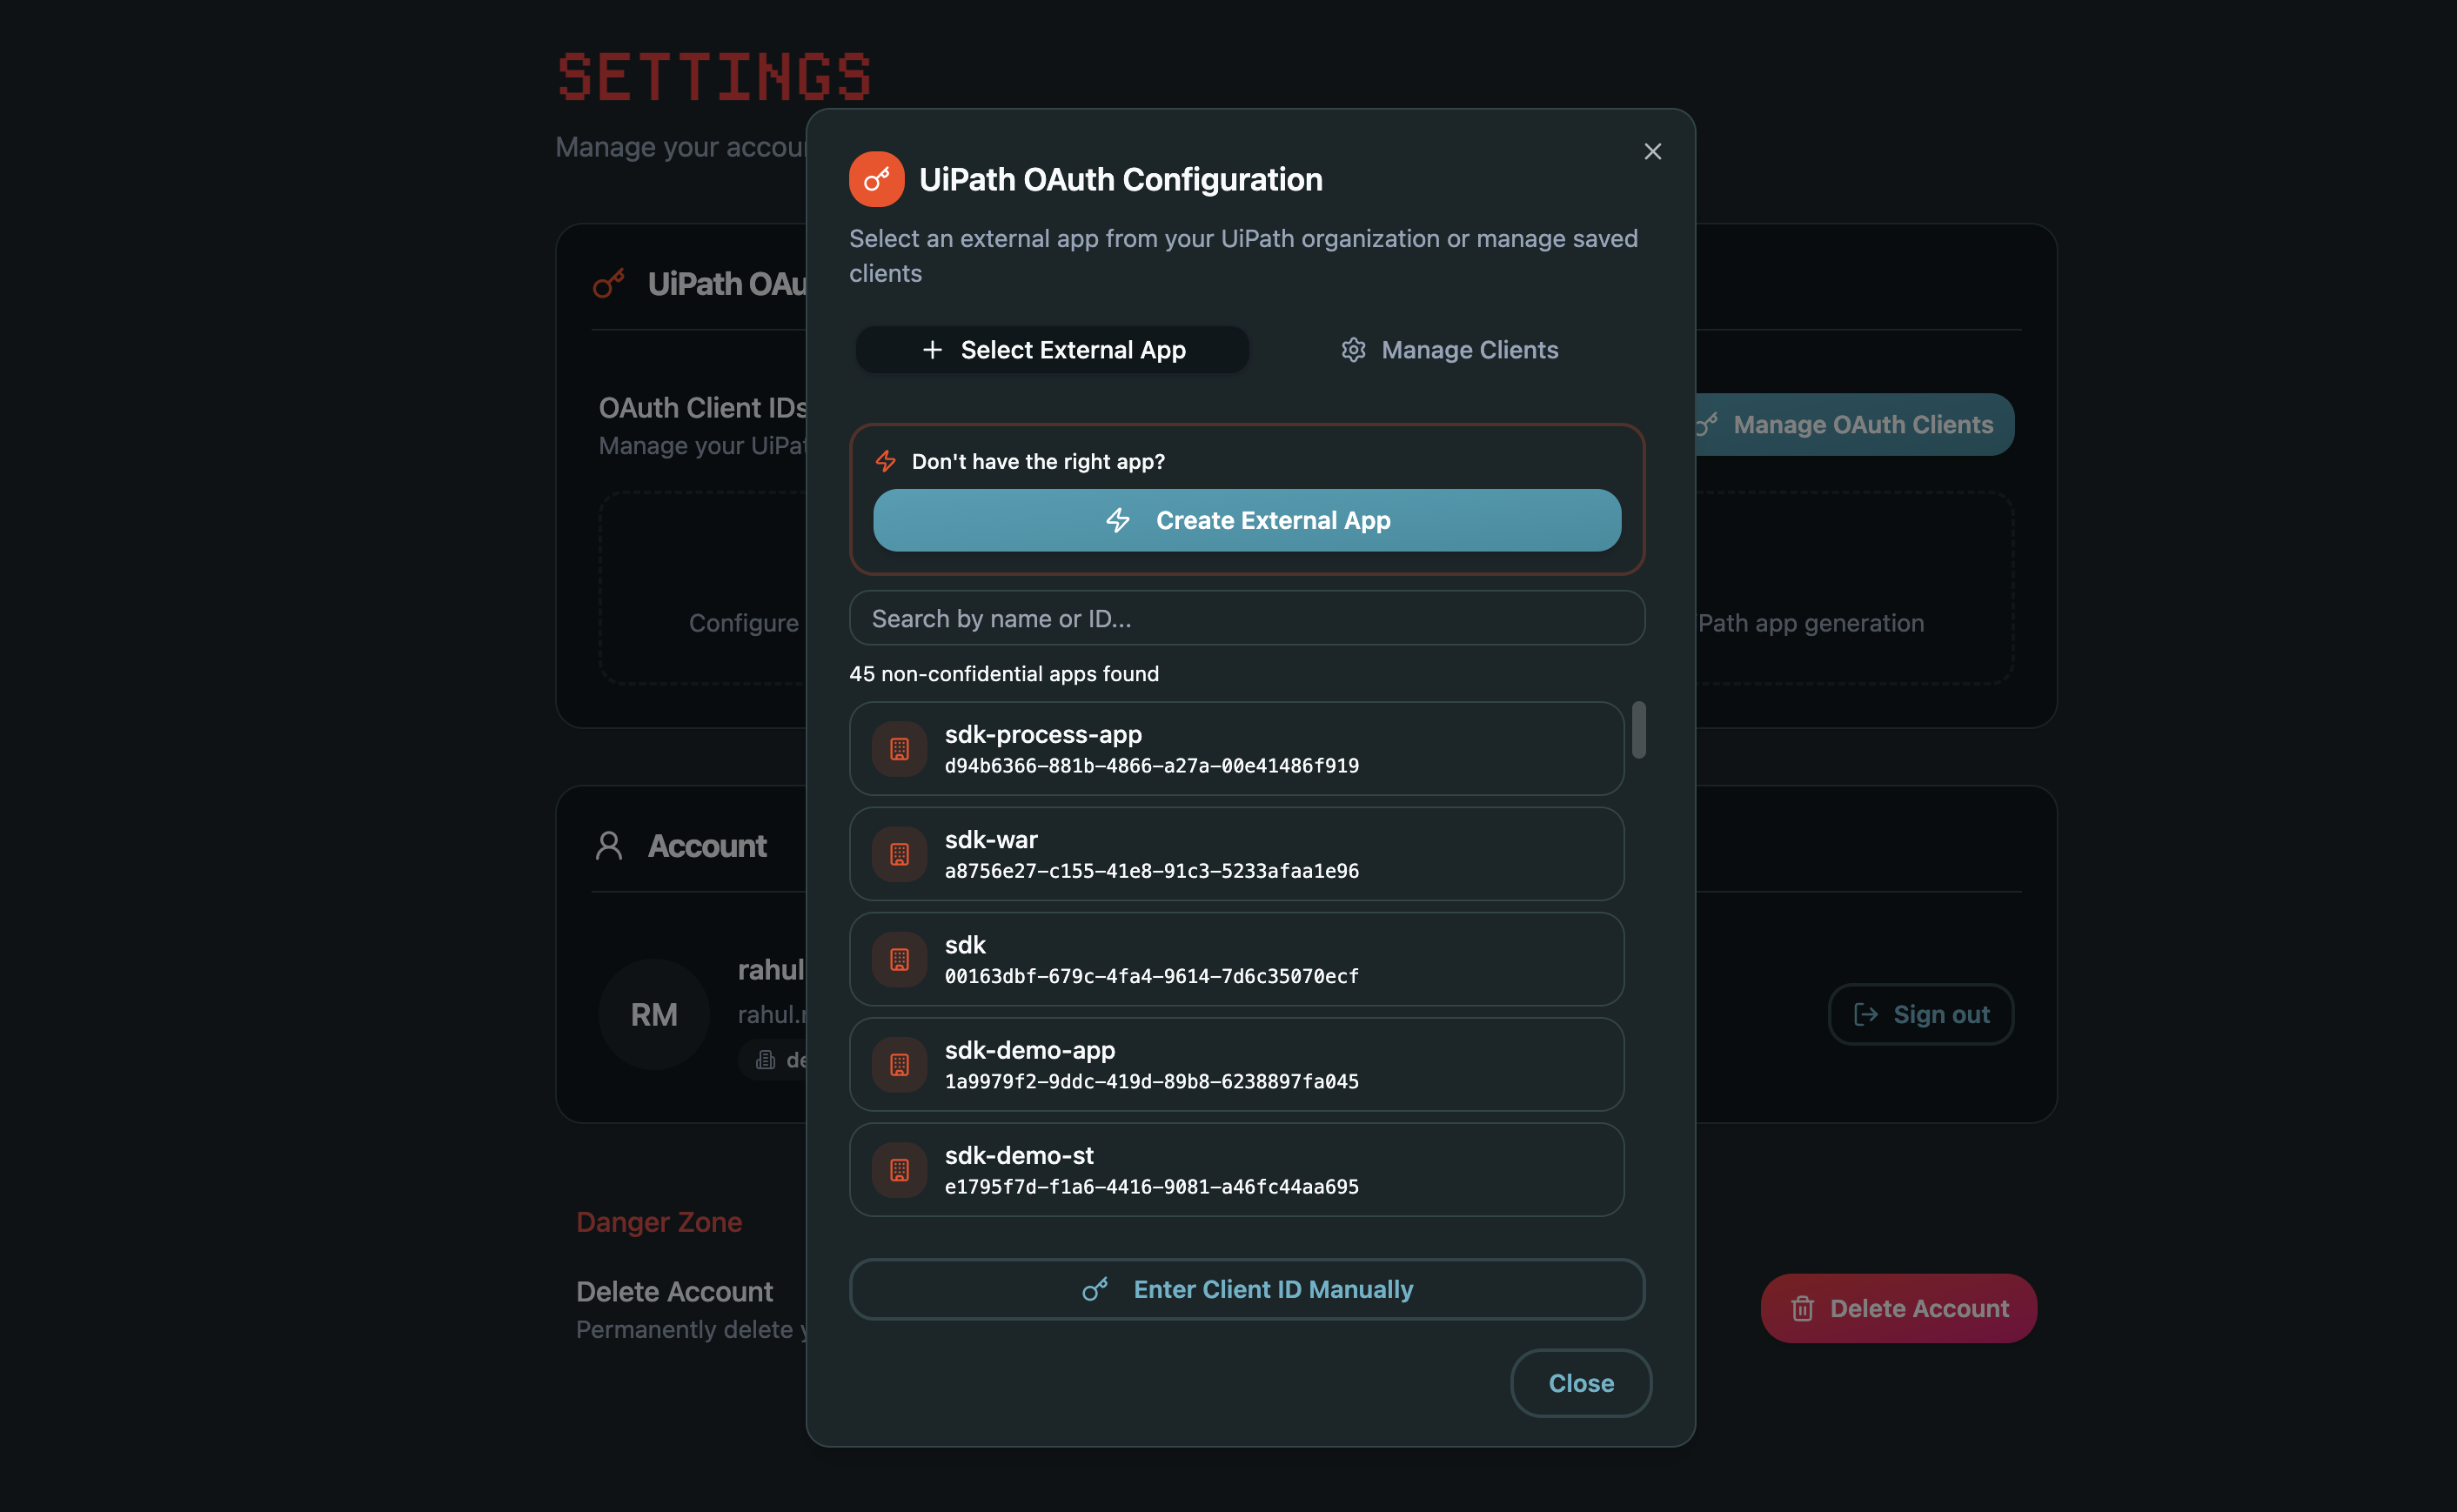Image resolution: width=2457 pixels, height=1512 pixels.
Task: Click the Close button at dialog bottom
Action: tap(1580, 1383)
